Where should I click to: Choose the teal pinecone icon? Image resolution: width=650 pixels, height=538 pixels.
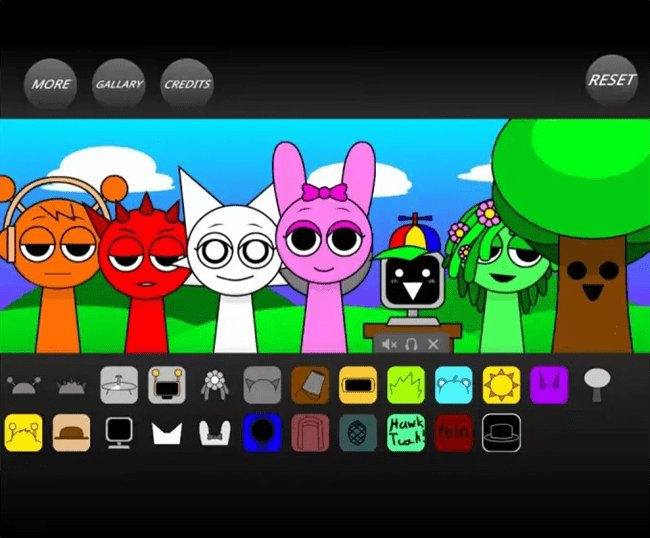(358, 433)
